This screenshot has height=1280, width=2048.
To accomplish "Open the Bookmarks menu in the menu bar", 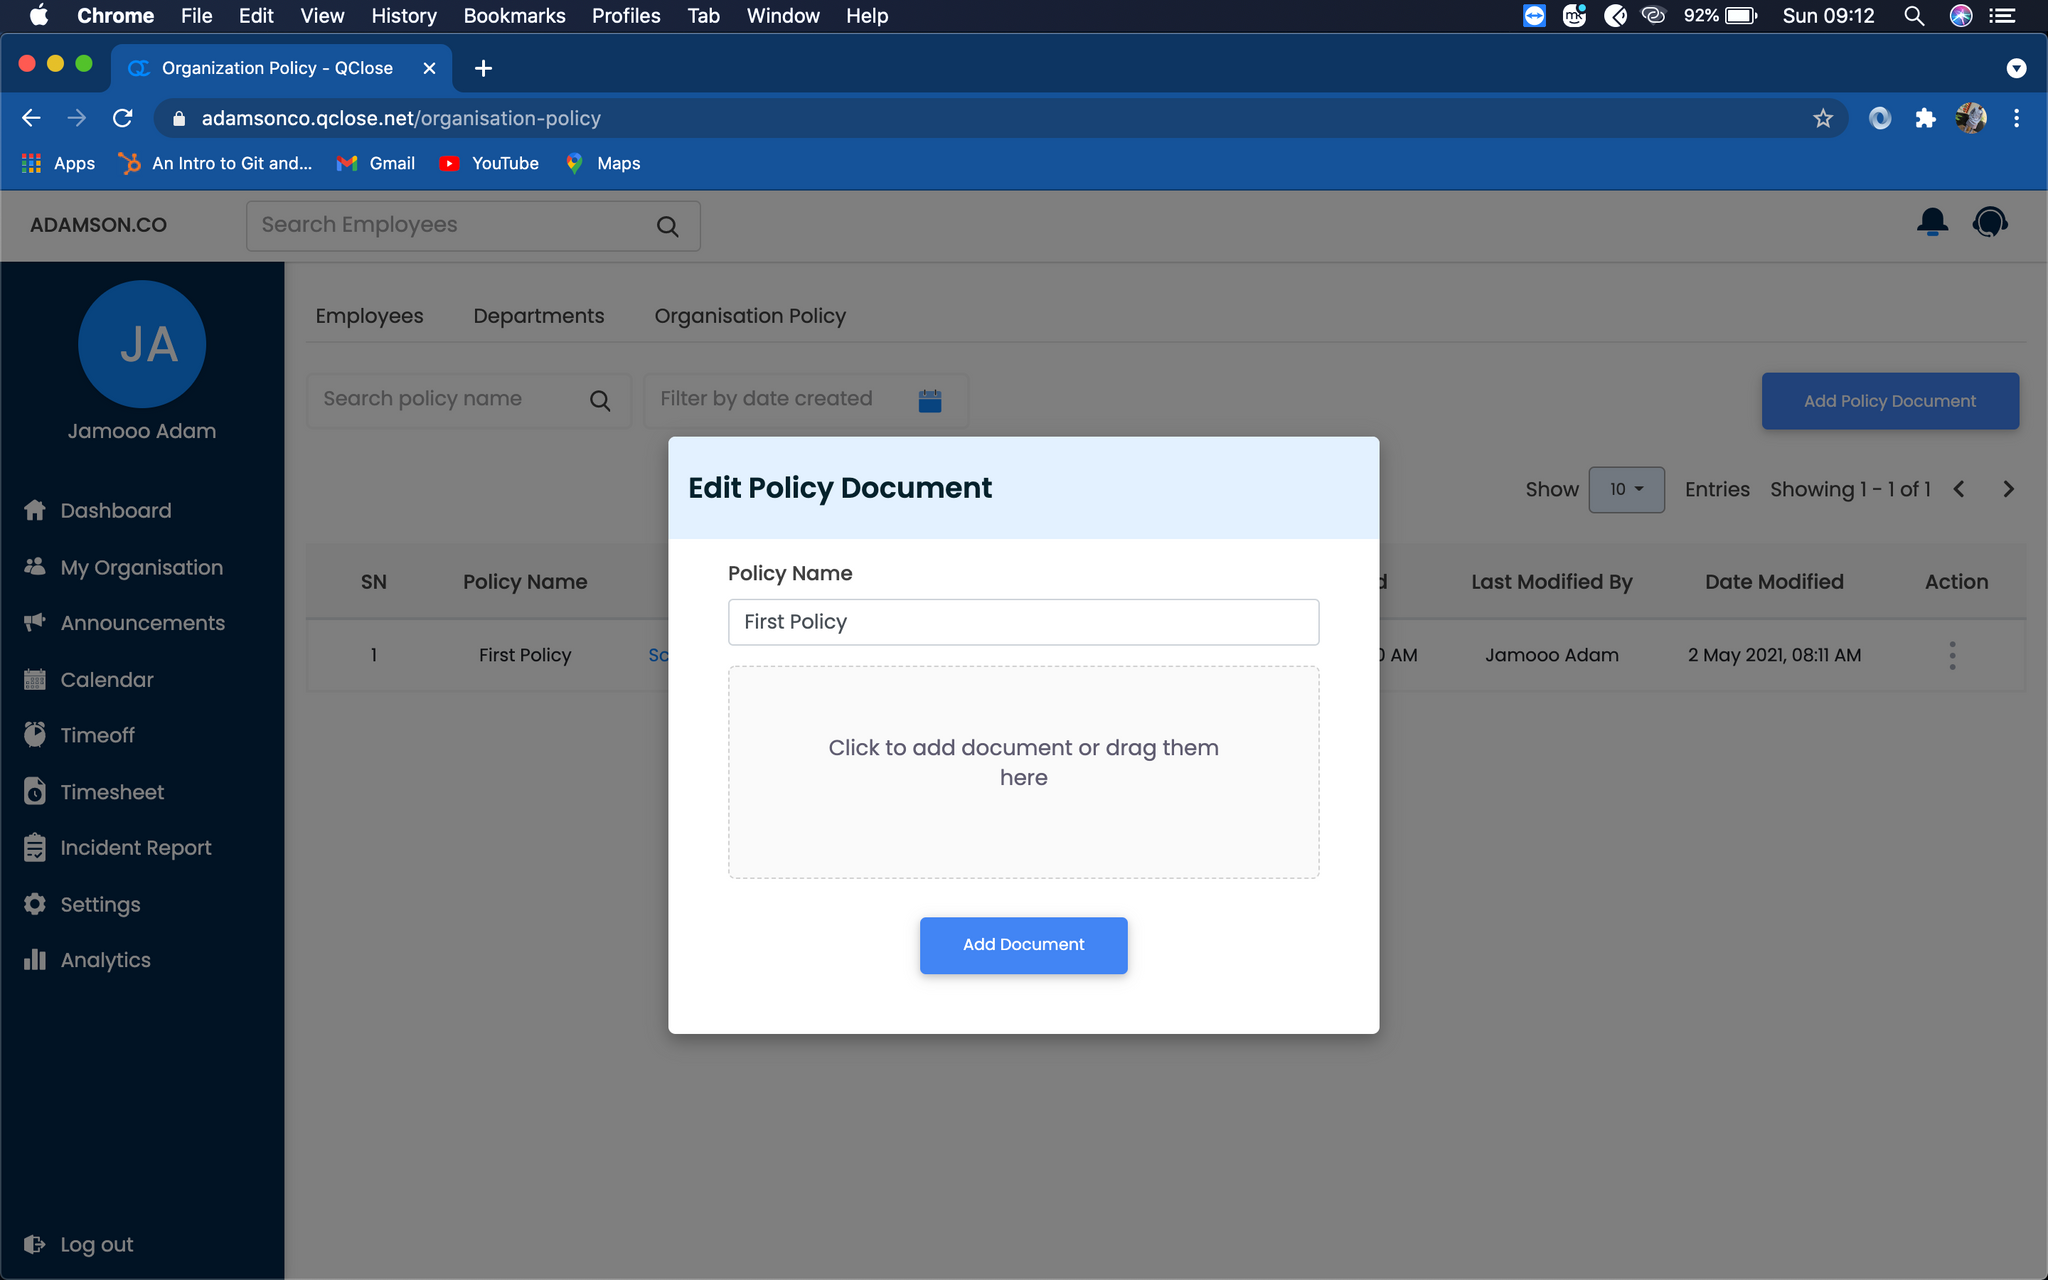I will tap(514, 16).
